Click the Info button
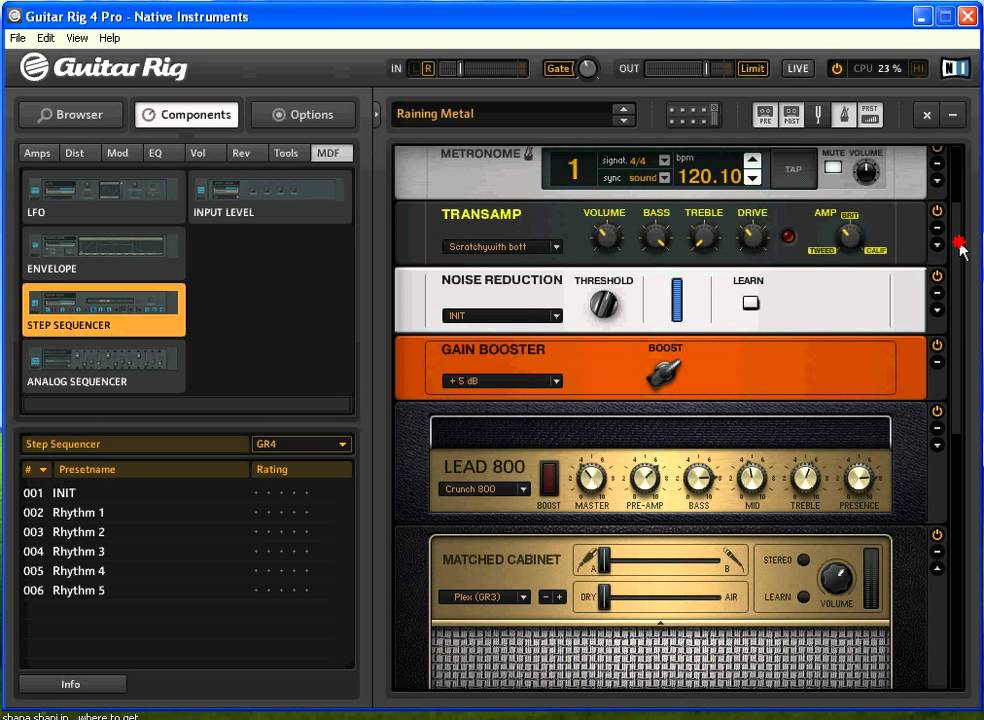This screenshot has height=720, width=984. [x=72, y=684]
